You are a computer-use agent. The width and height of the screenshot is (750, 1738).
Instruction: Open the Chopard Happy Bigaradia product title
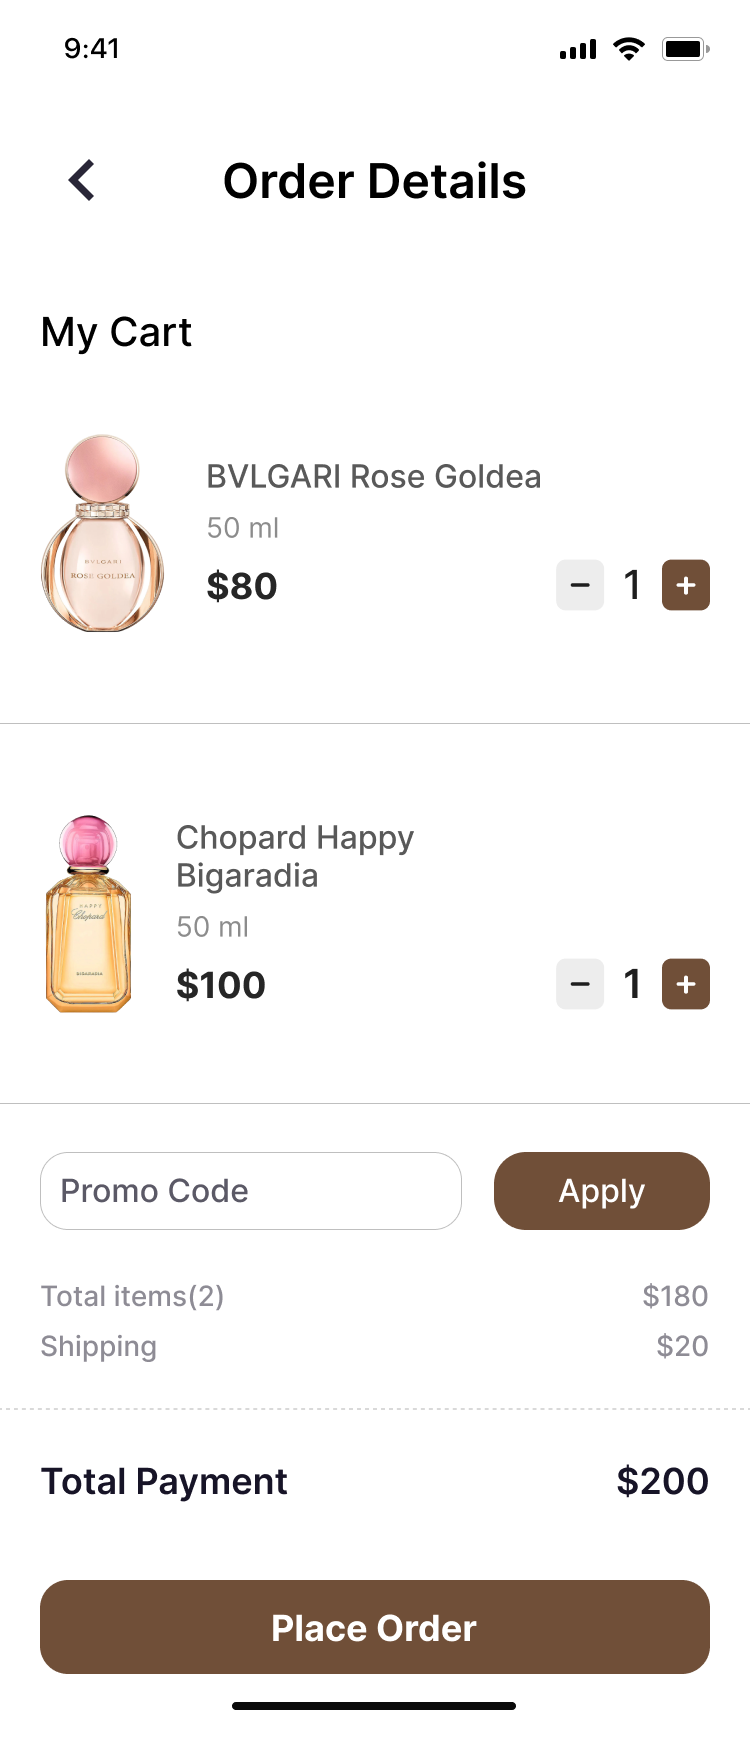294,856
